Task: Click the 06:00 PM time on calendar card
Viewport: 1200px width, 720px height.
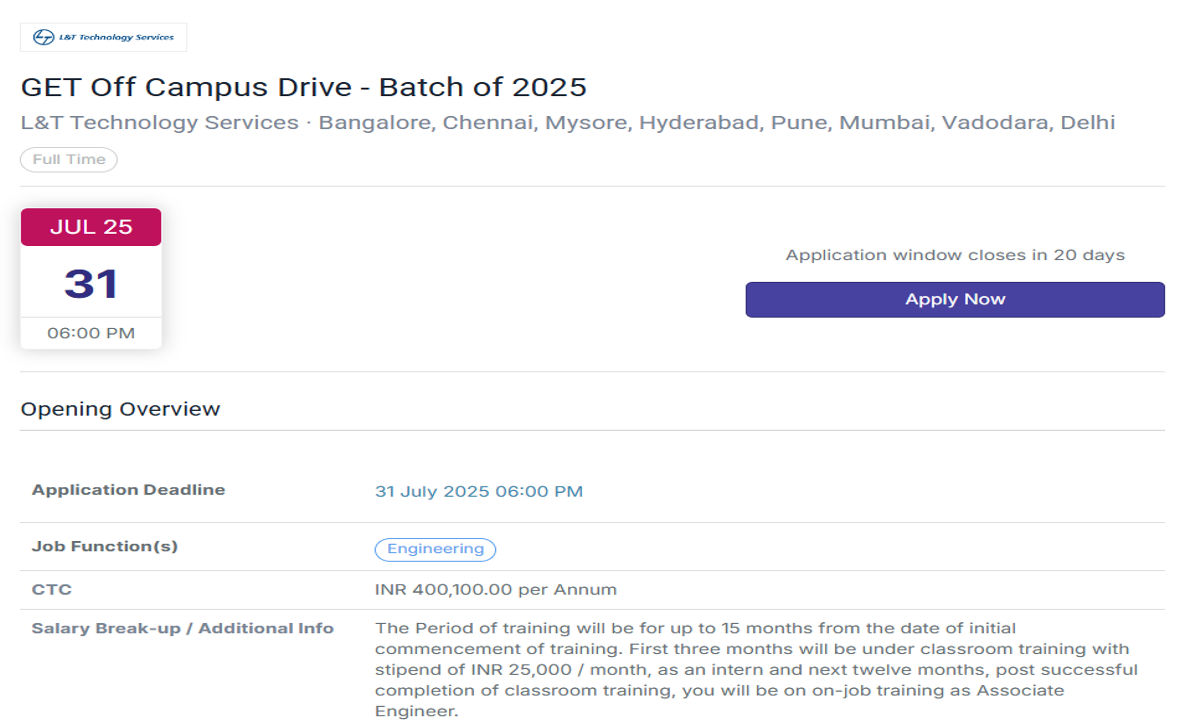Action: coord(91,333)
